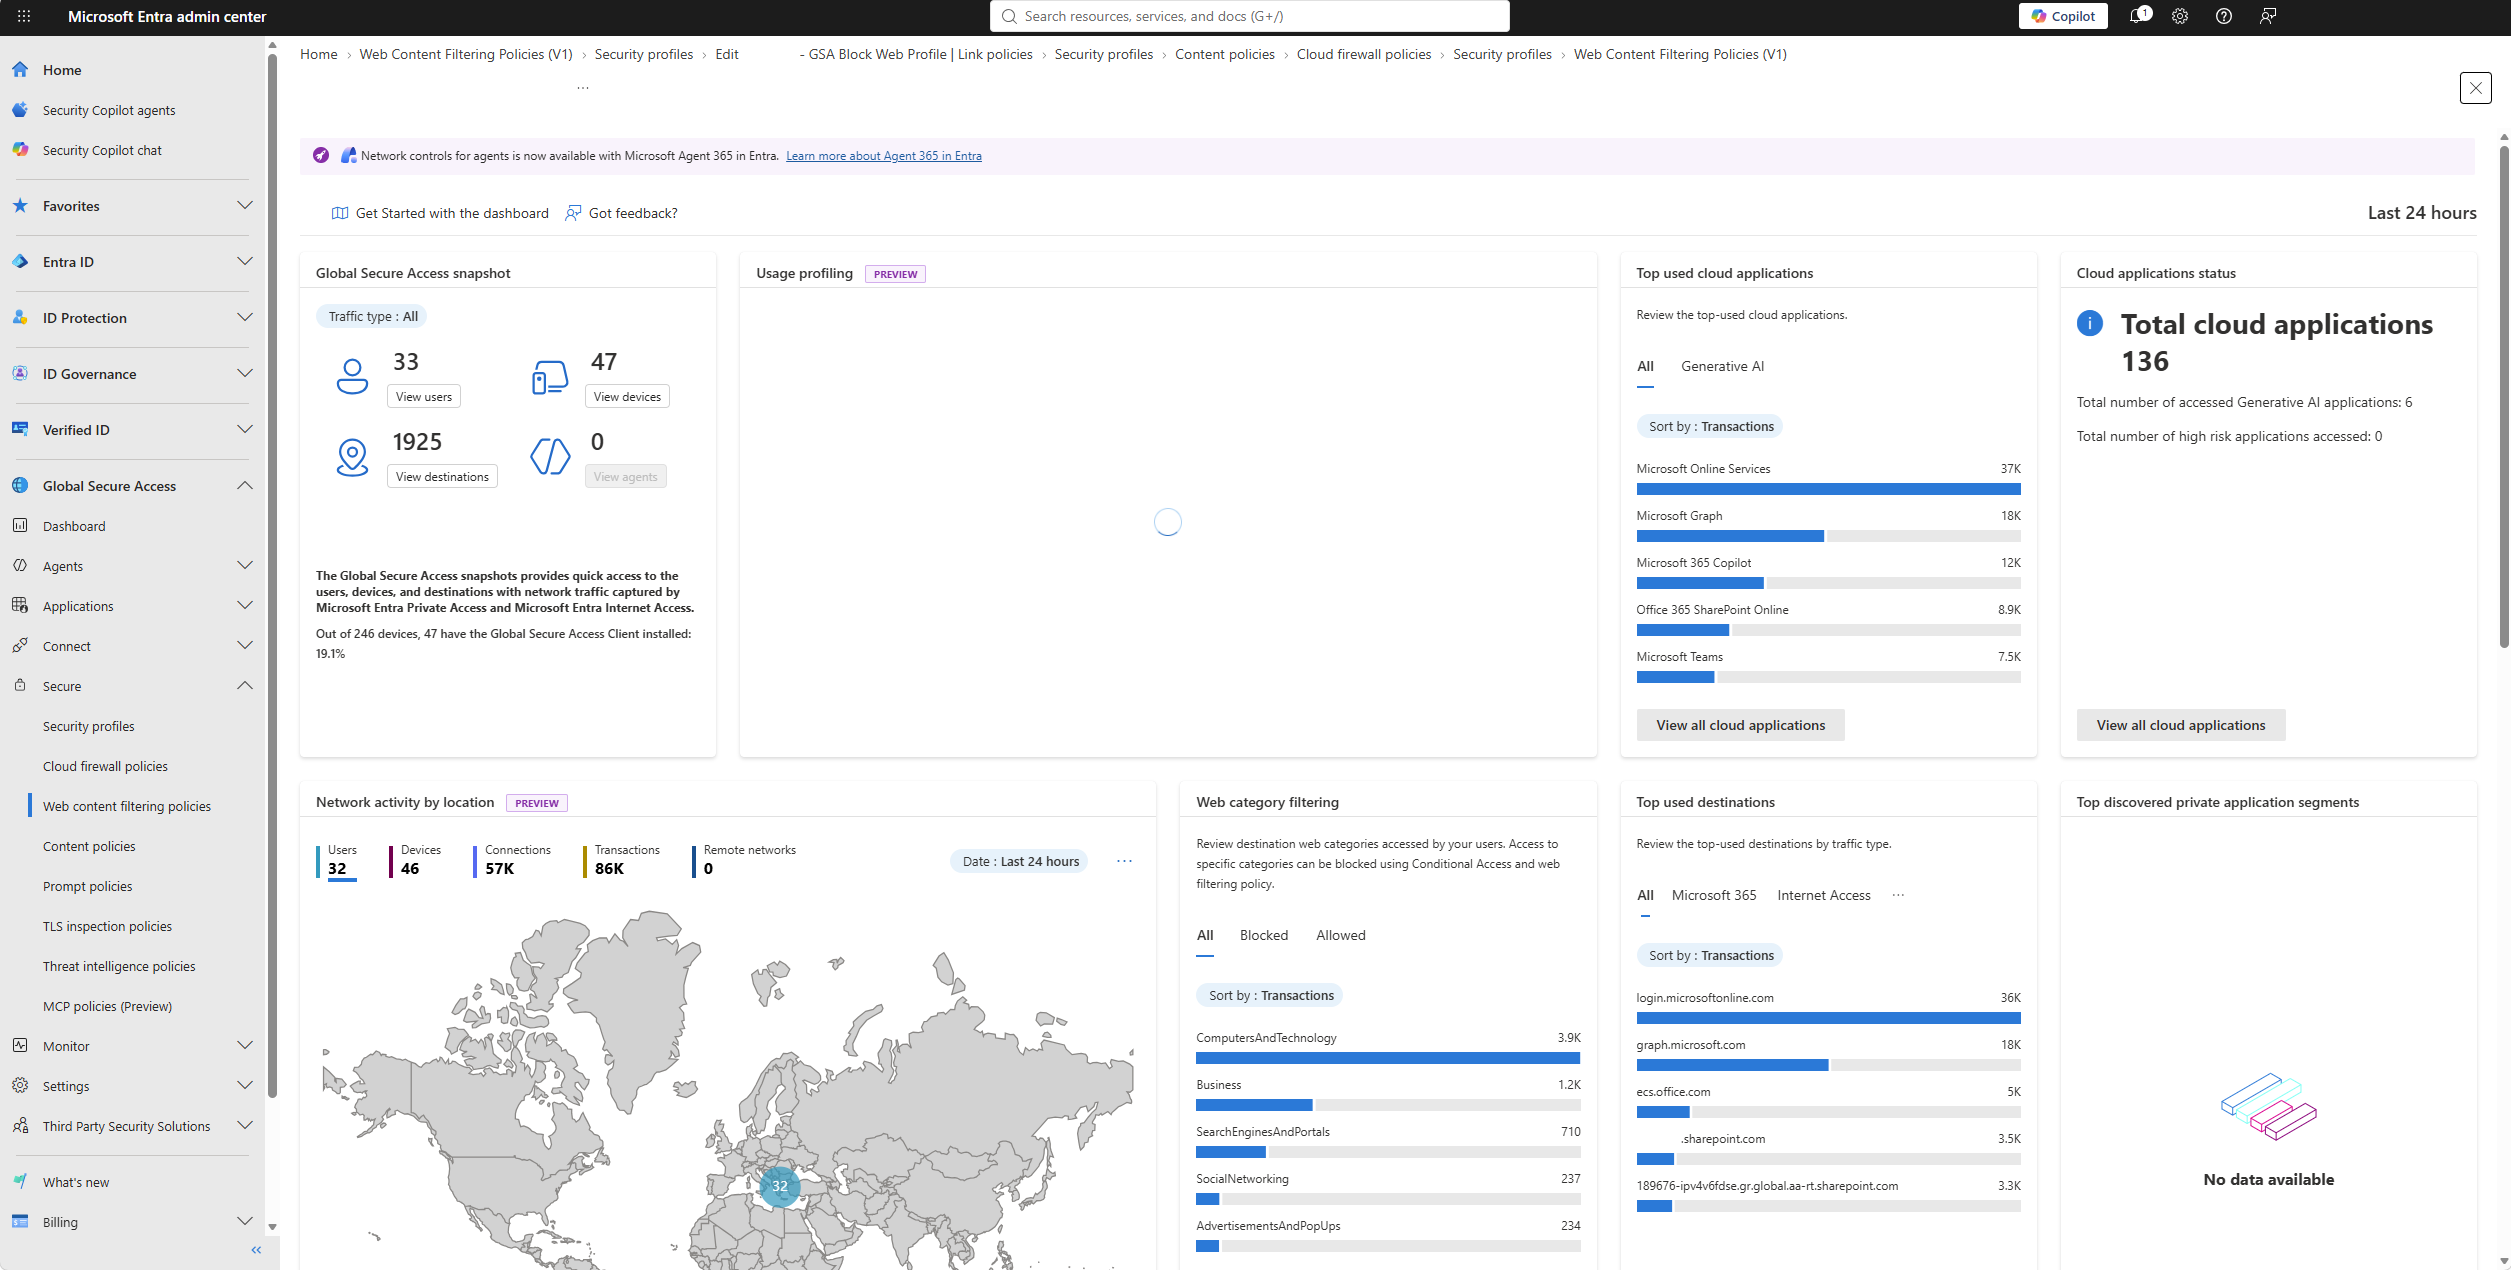
Task: Open the app launcher waffle icon
Action: coord(24,16)
